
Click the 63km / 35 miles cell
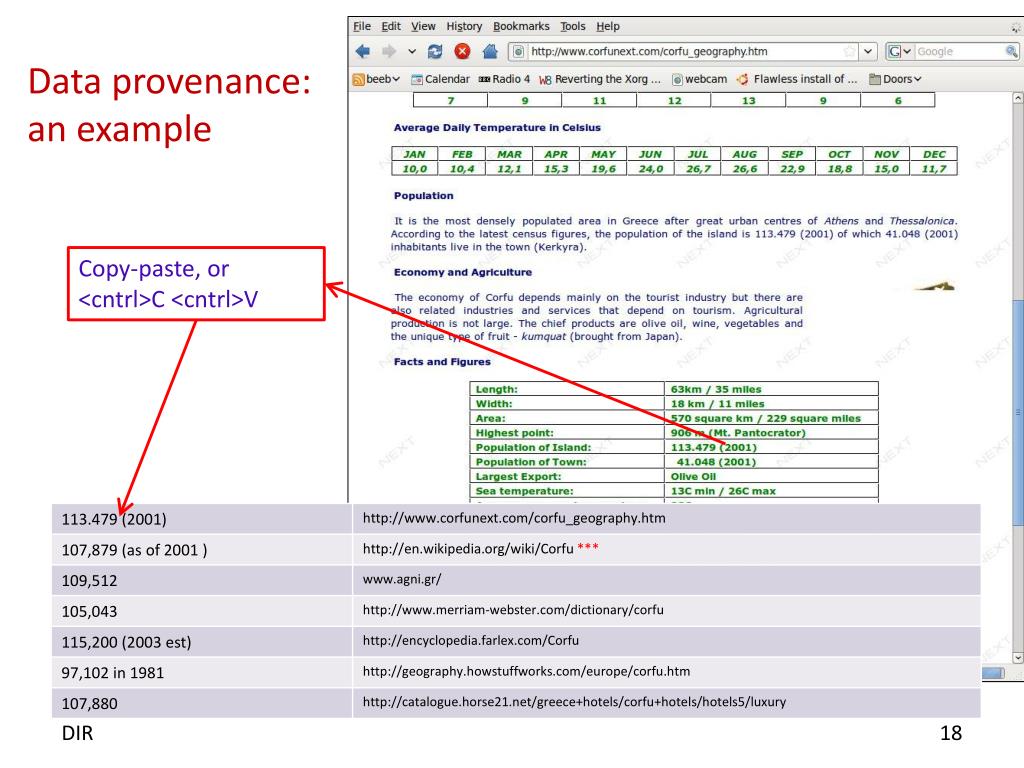point(771,389)
